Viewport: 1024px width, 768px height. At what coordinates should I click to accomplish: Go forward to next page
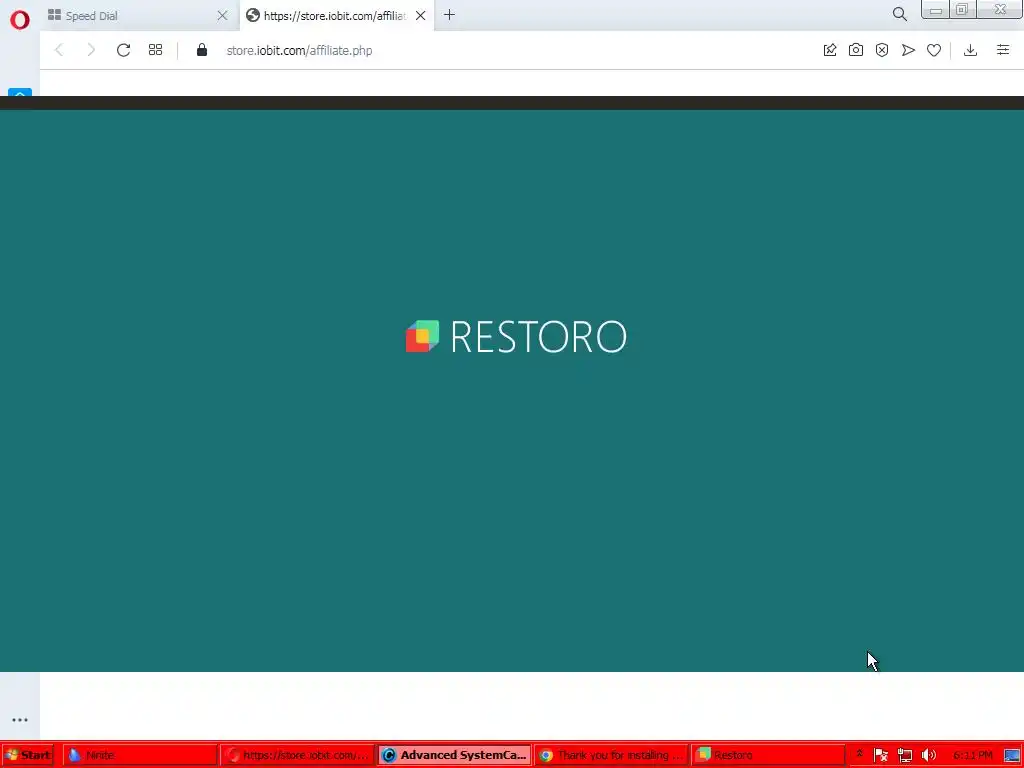pyautogui.click(x=91, y=50)
